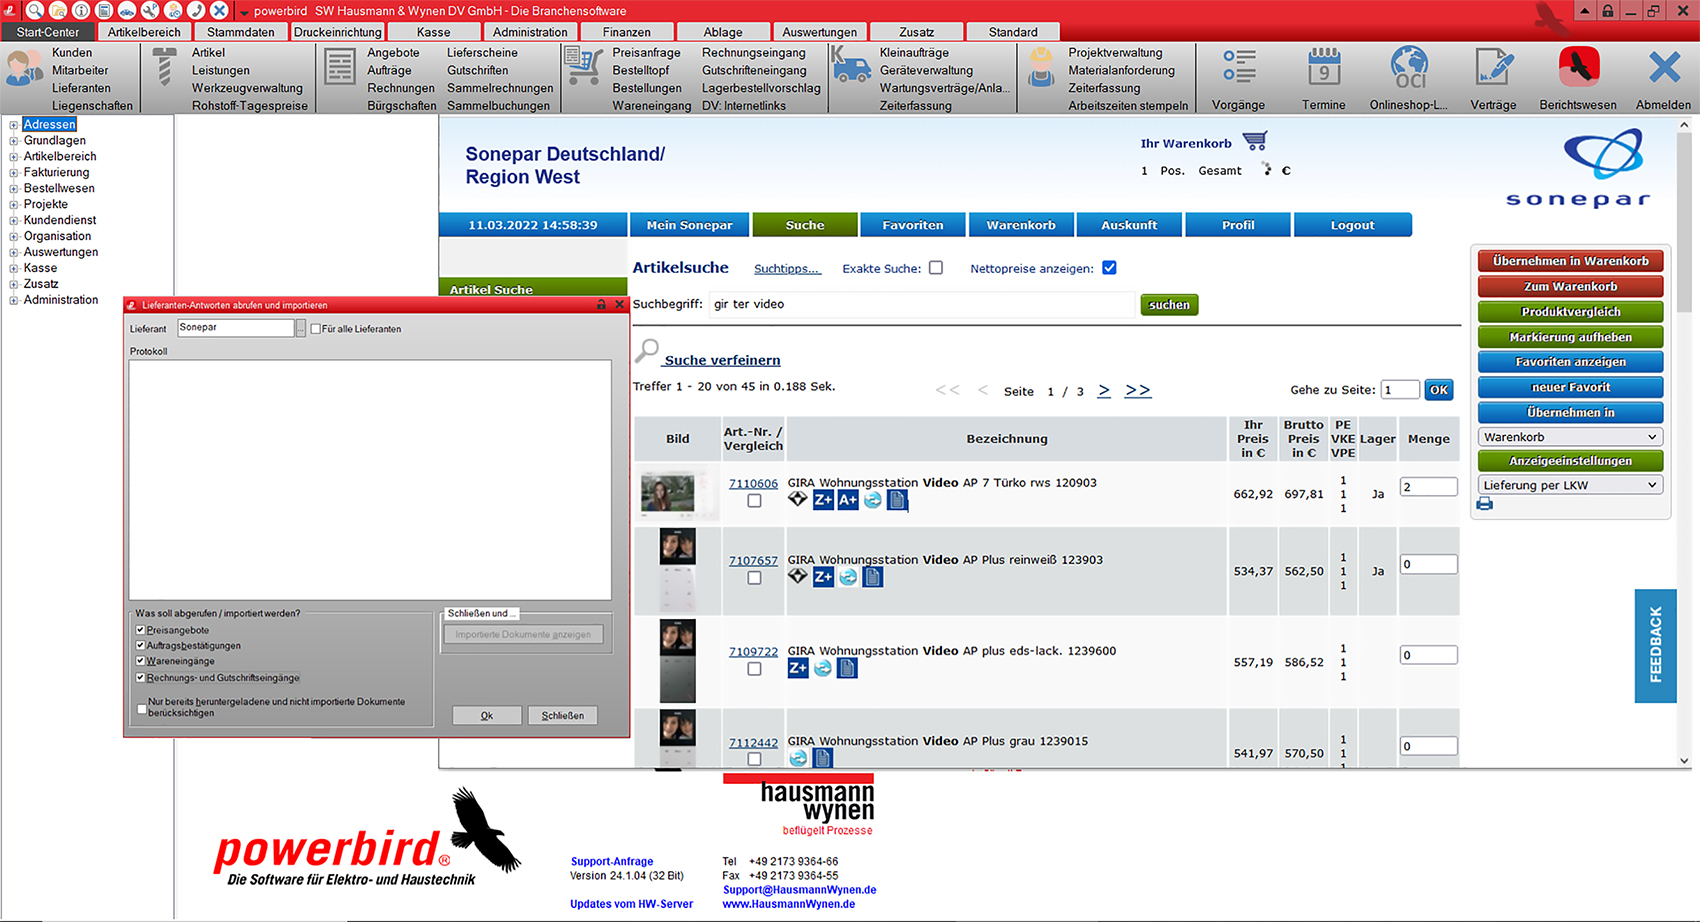Expand the Administration tree node
The height and width of the screenshot is (922, 1700).
tap(14, 300)
